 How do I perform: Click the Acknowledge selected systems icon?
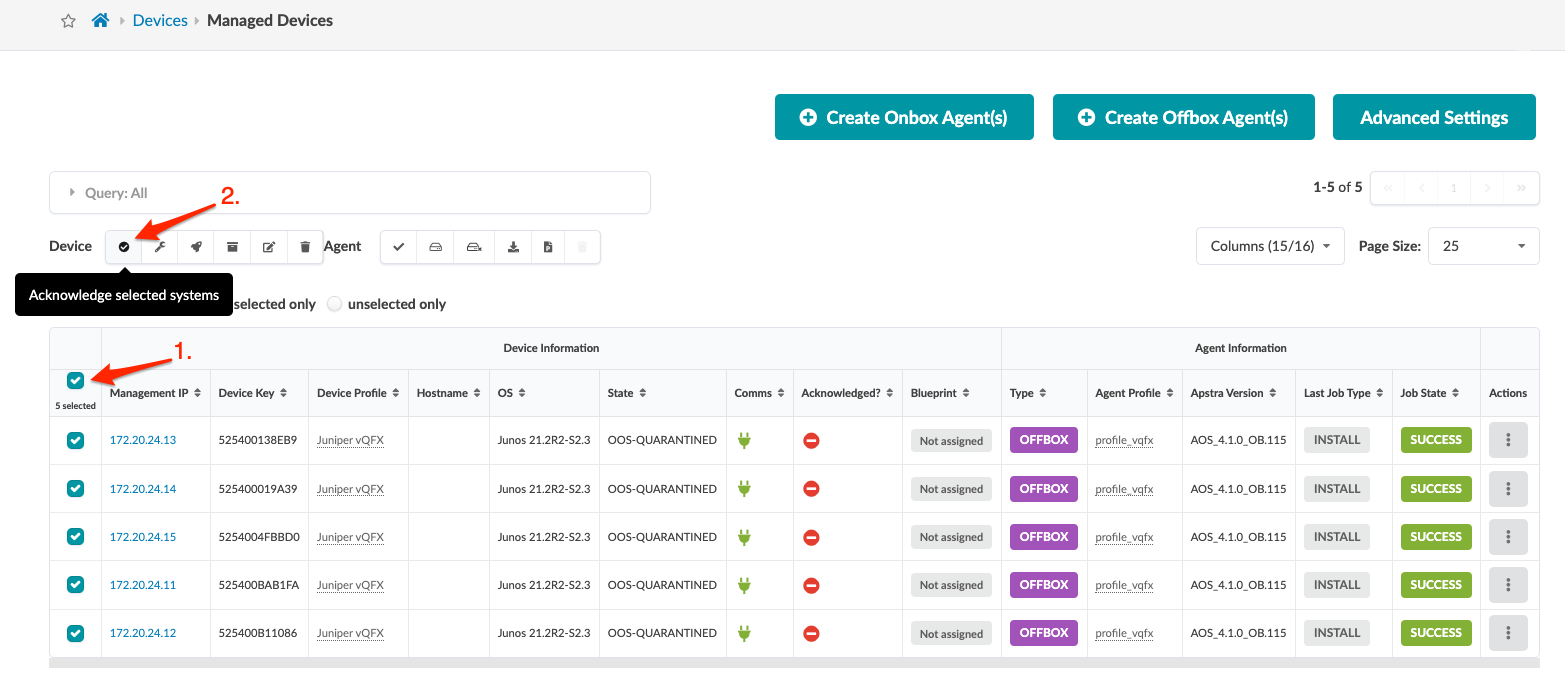[124, 247]
